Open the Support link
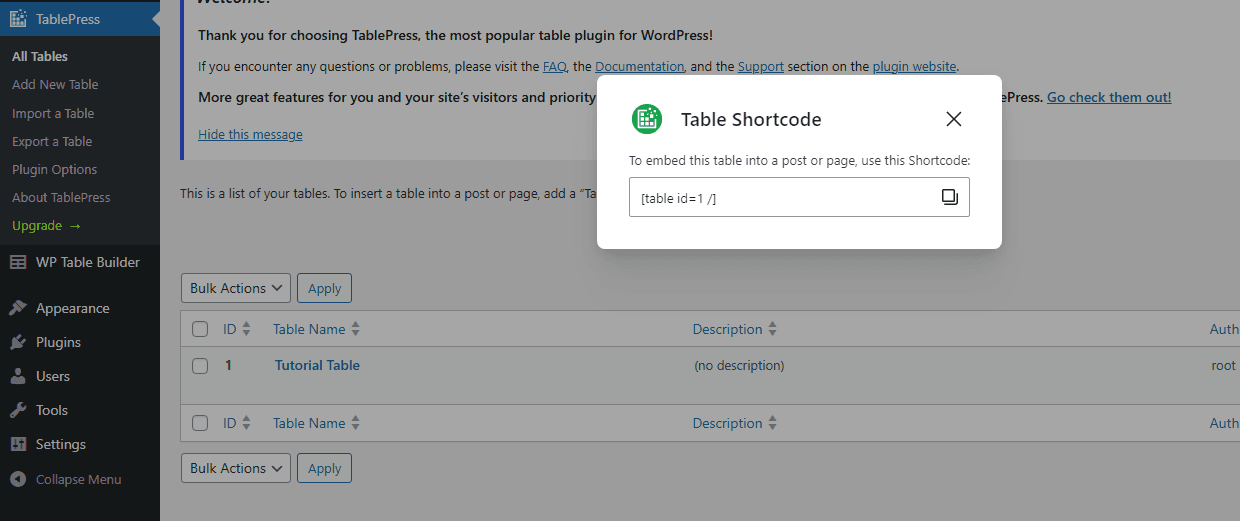Screen dimensions: 1240x521 761,67
